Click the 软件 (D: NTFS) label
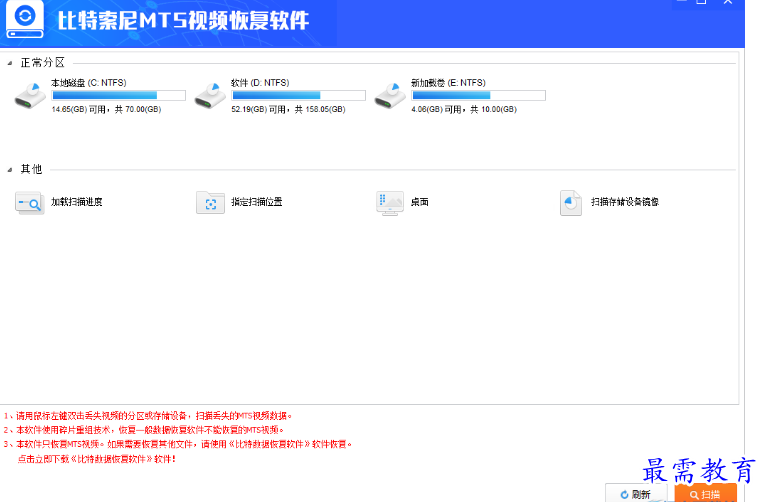The width and height of the screenshot is (764, 502). 260,83
